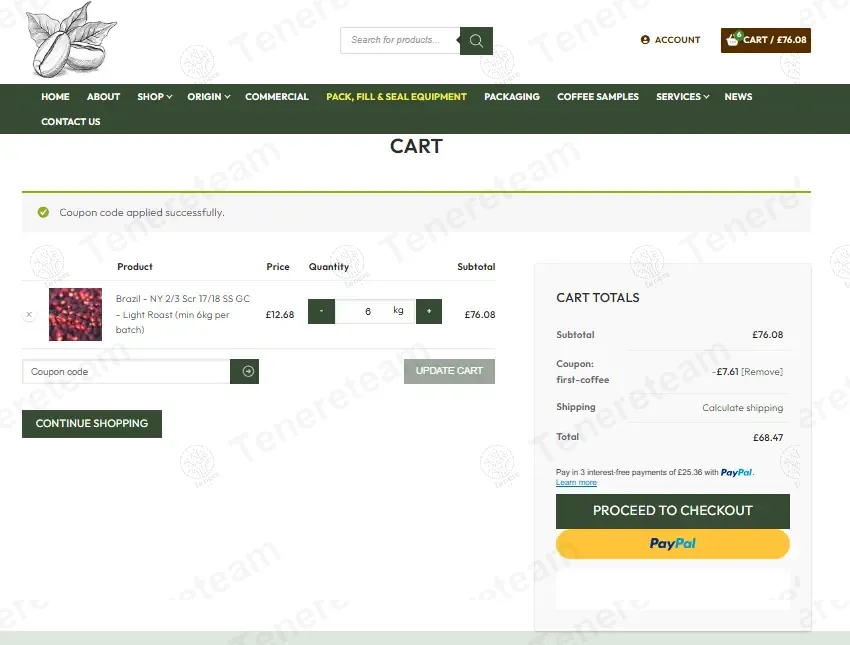Increase quantity with the plus button
The height and width of the screenshot is (645, 850).
coord(429,311)
